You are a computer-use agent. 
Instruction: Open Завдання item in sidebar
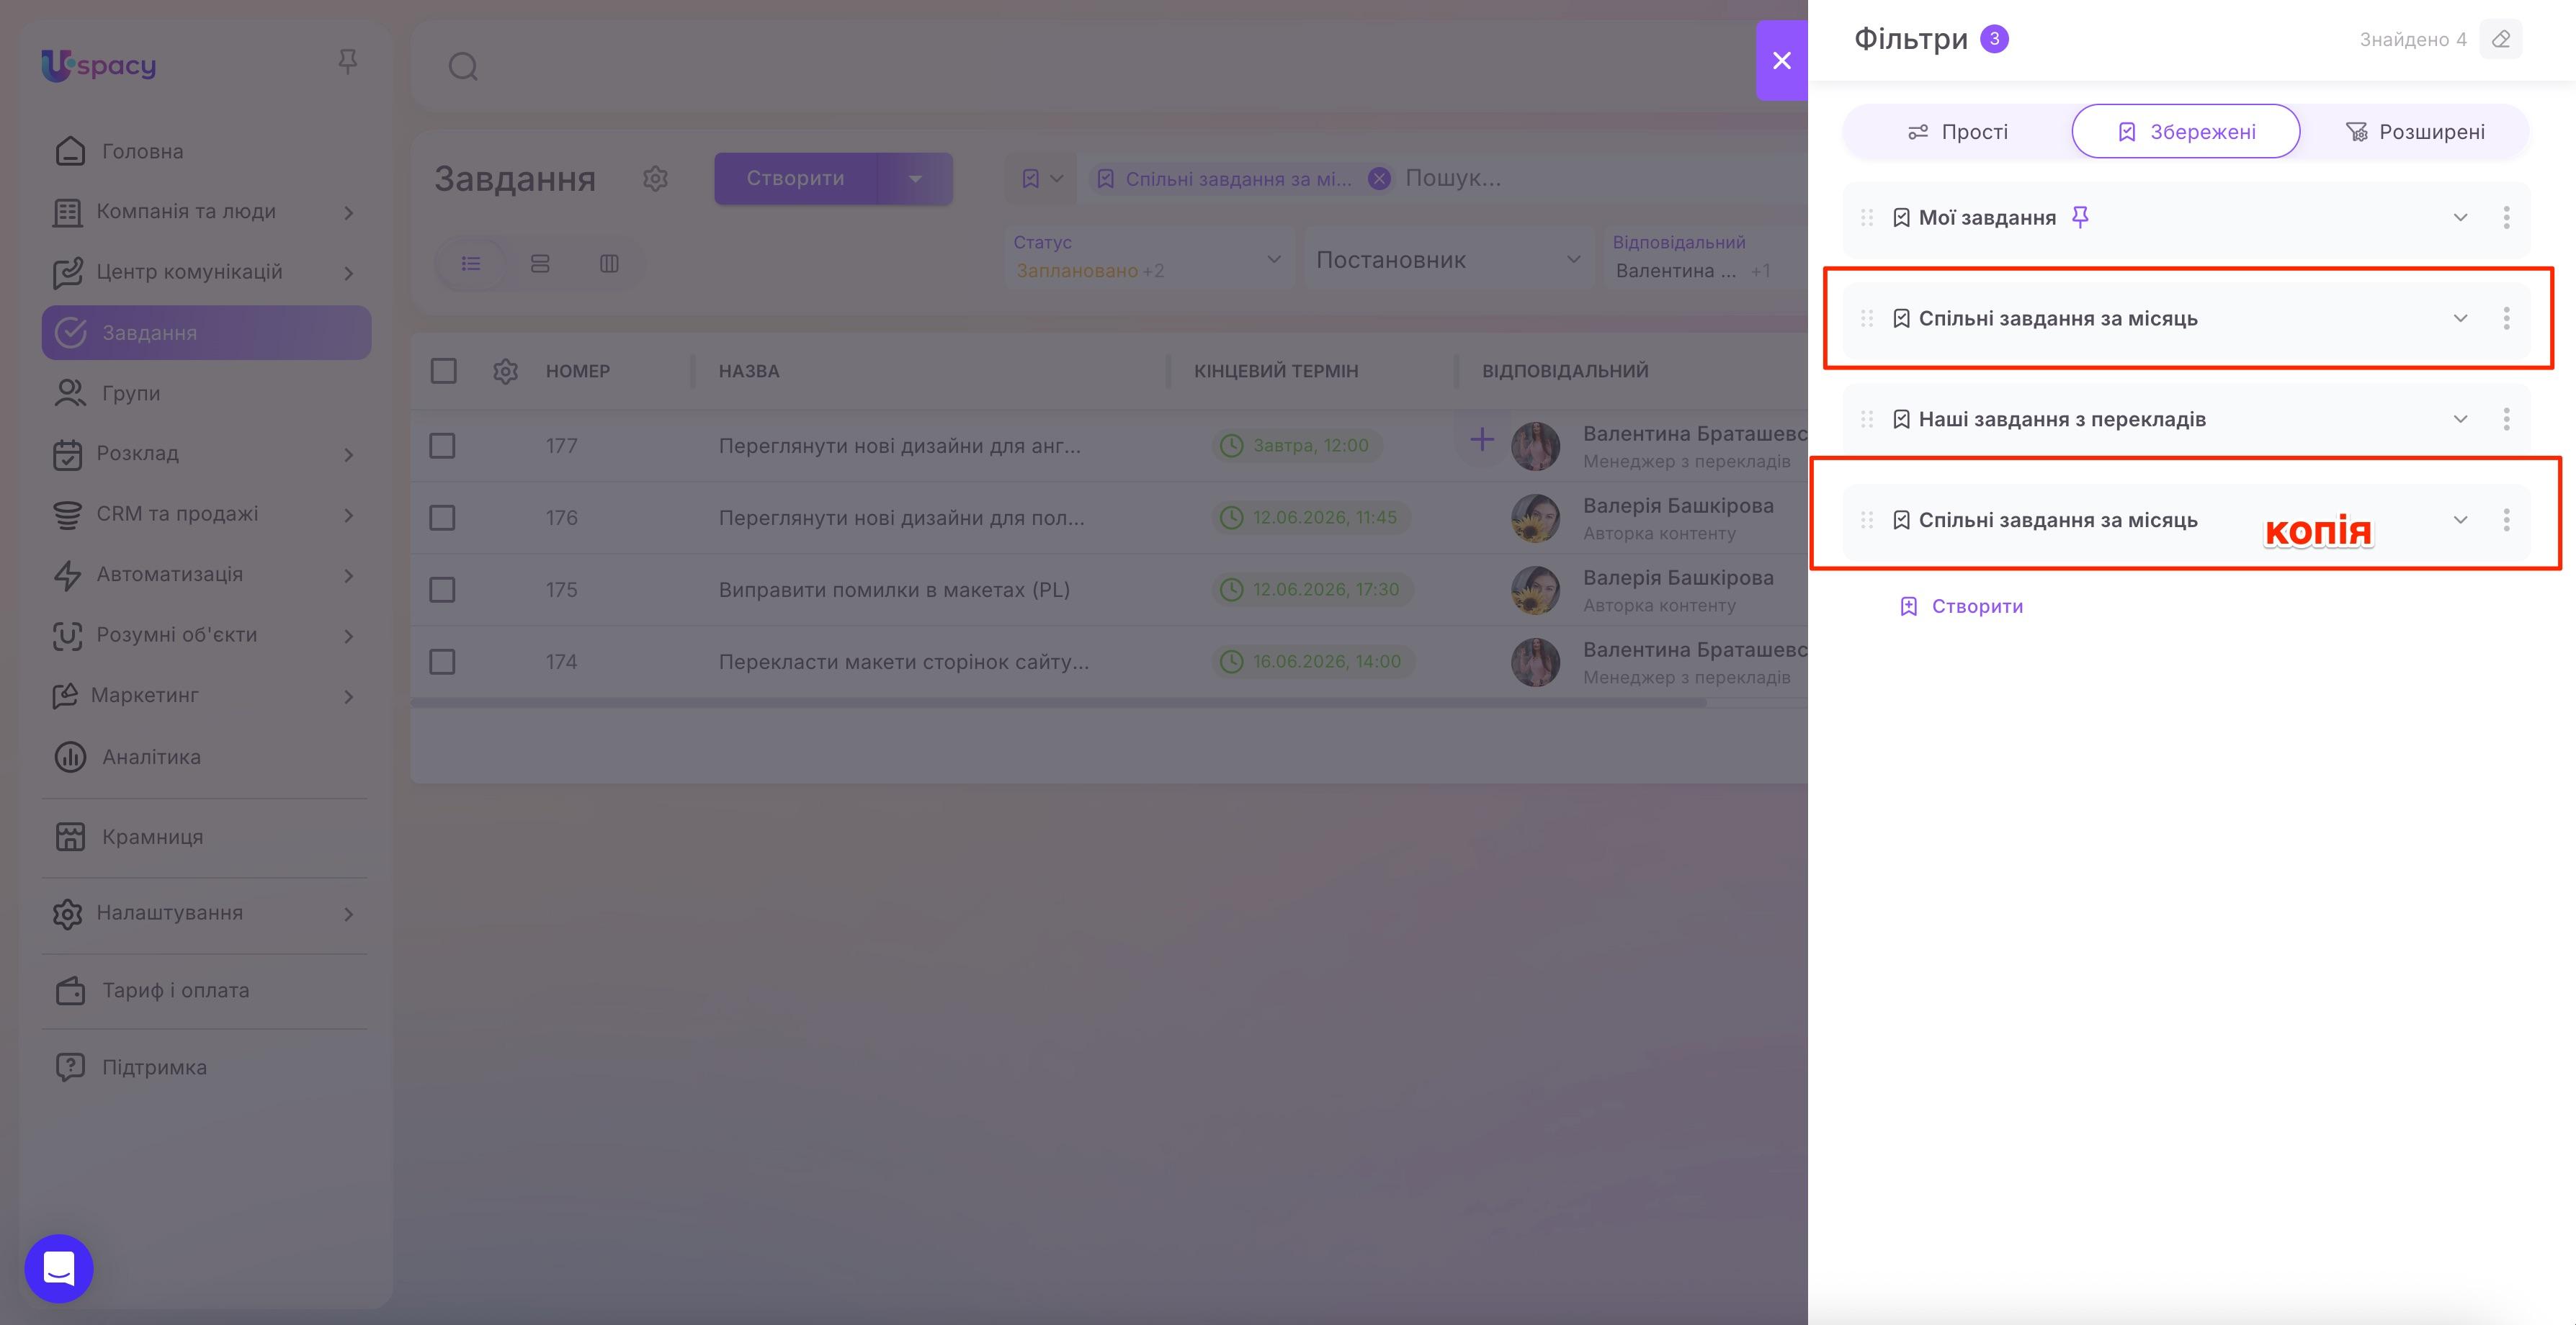(x=206, y=333)
